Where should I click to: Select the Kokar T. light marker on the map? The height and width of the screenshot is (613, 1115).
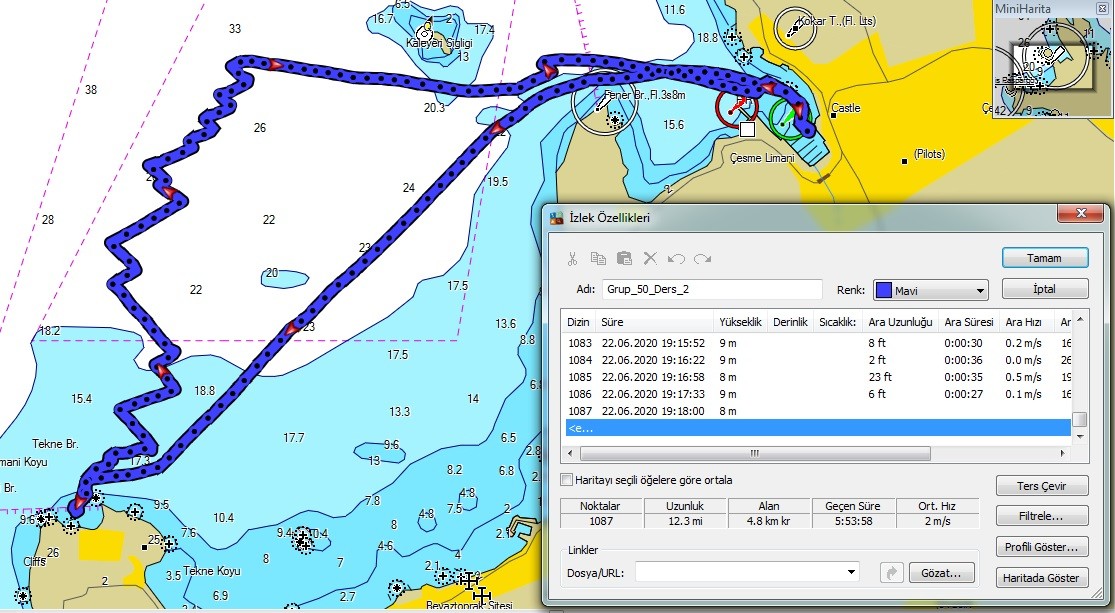[x=794, y=28]
